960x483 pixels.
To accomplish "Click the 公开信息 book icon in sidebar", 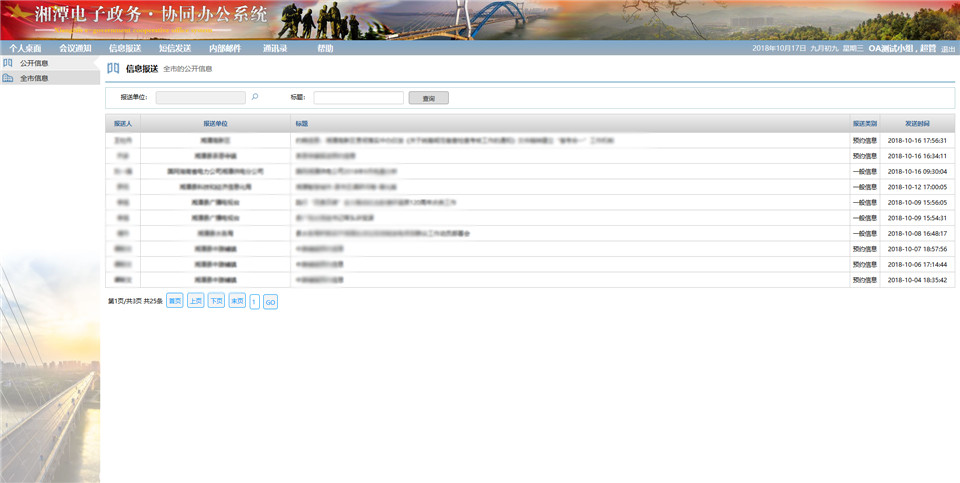I will coord(8,63).
